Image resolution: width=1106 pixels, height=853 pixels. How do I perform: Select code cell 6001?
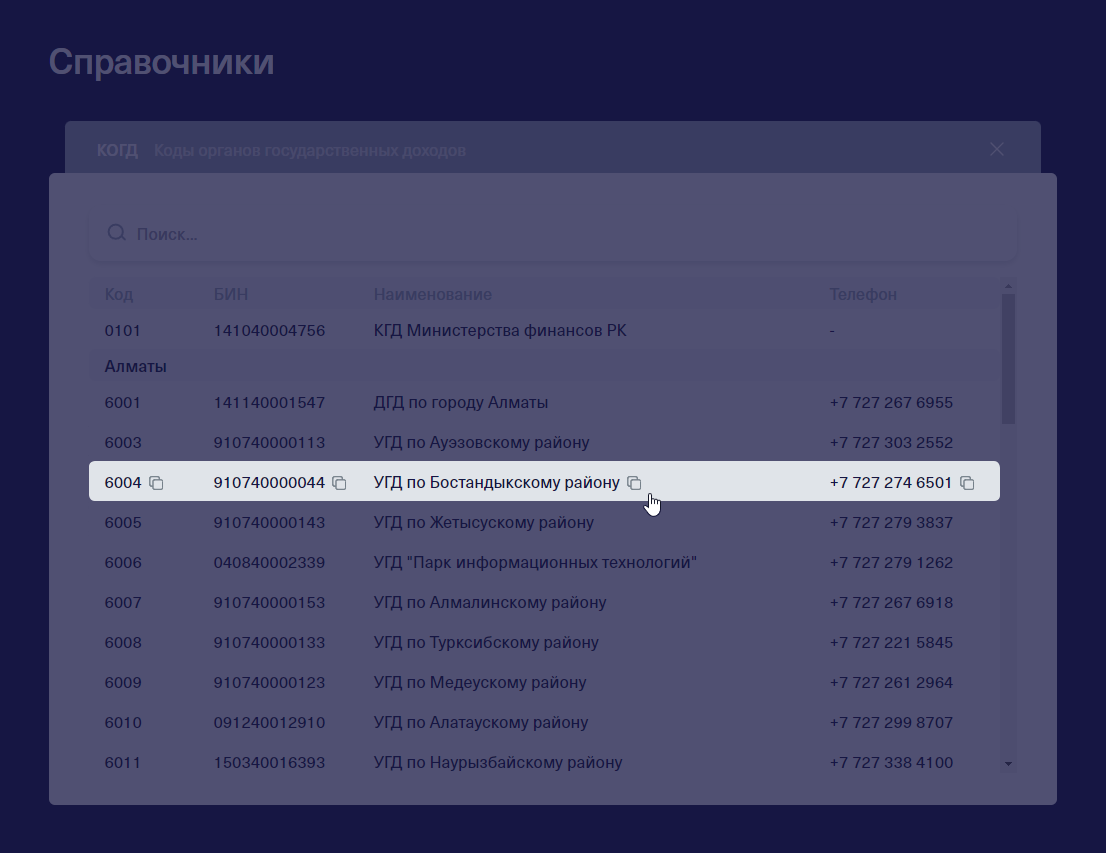(x=123, y=402)
